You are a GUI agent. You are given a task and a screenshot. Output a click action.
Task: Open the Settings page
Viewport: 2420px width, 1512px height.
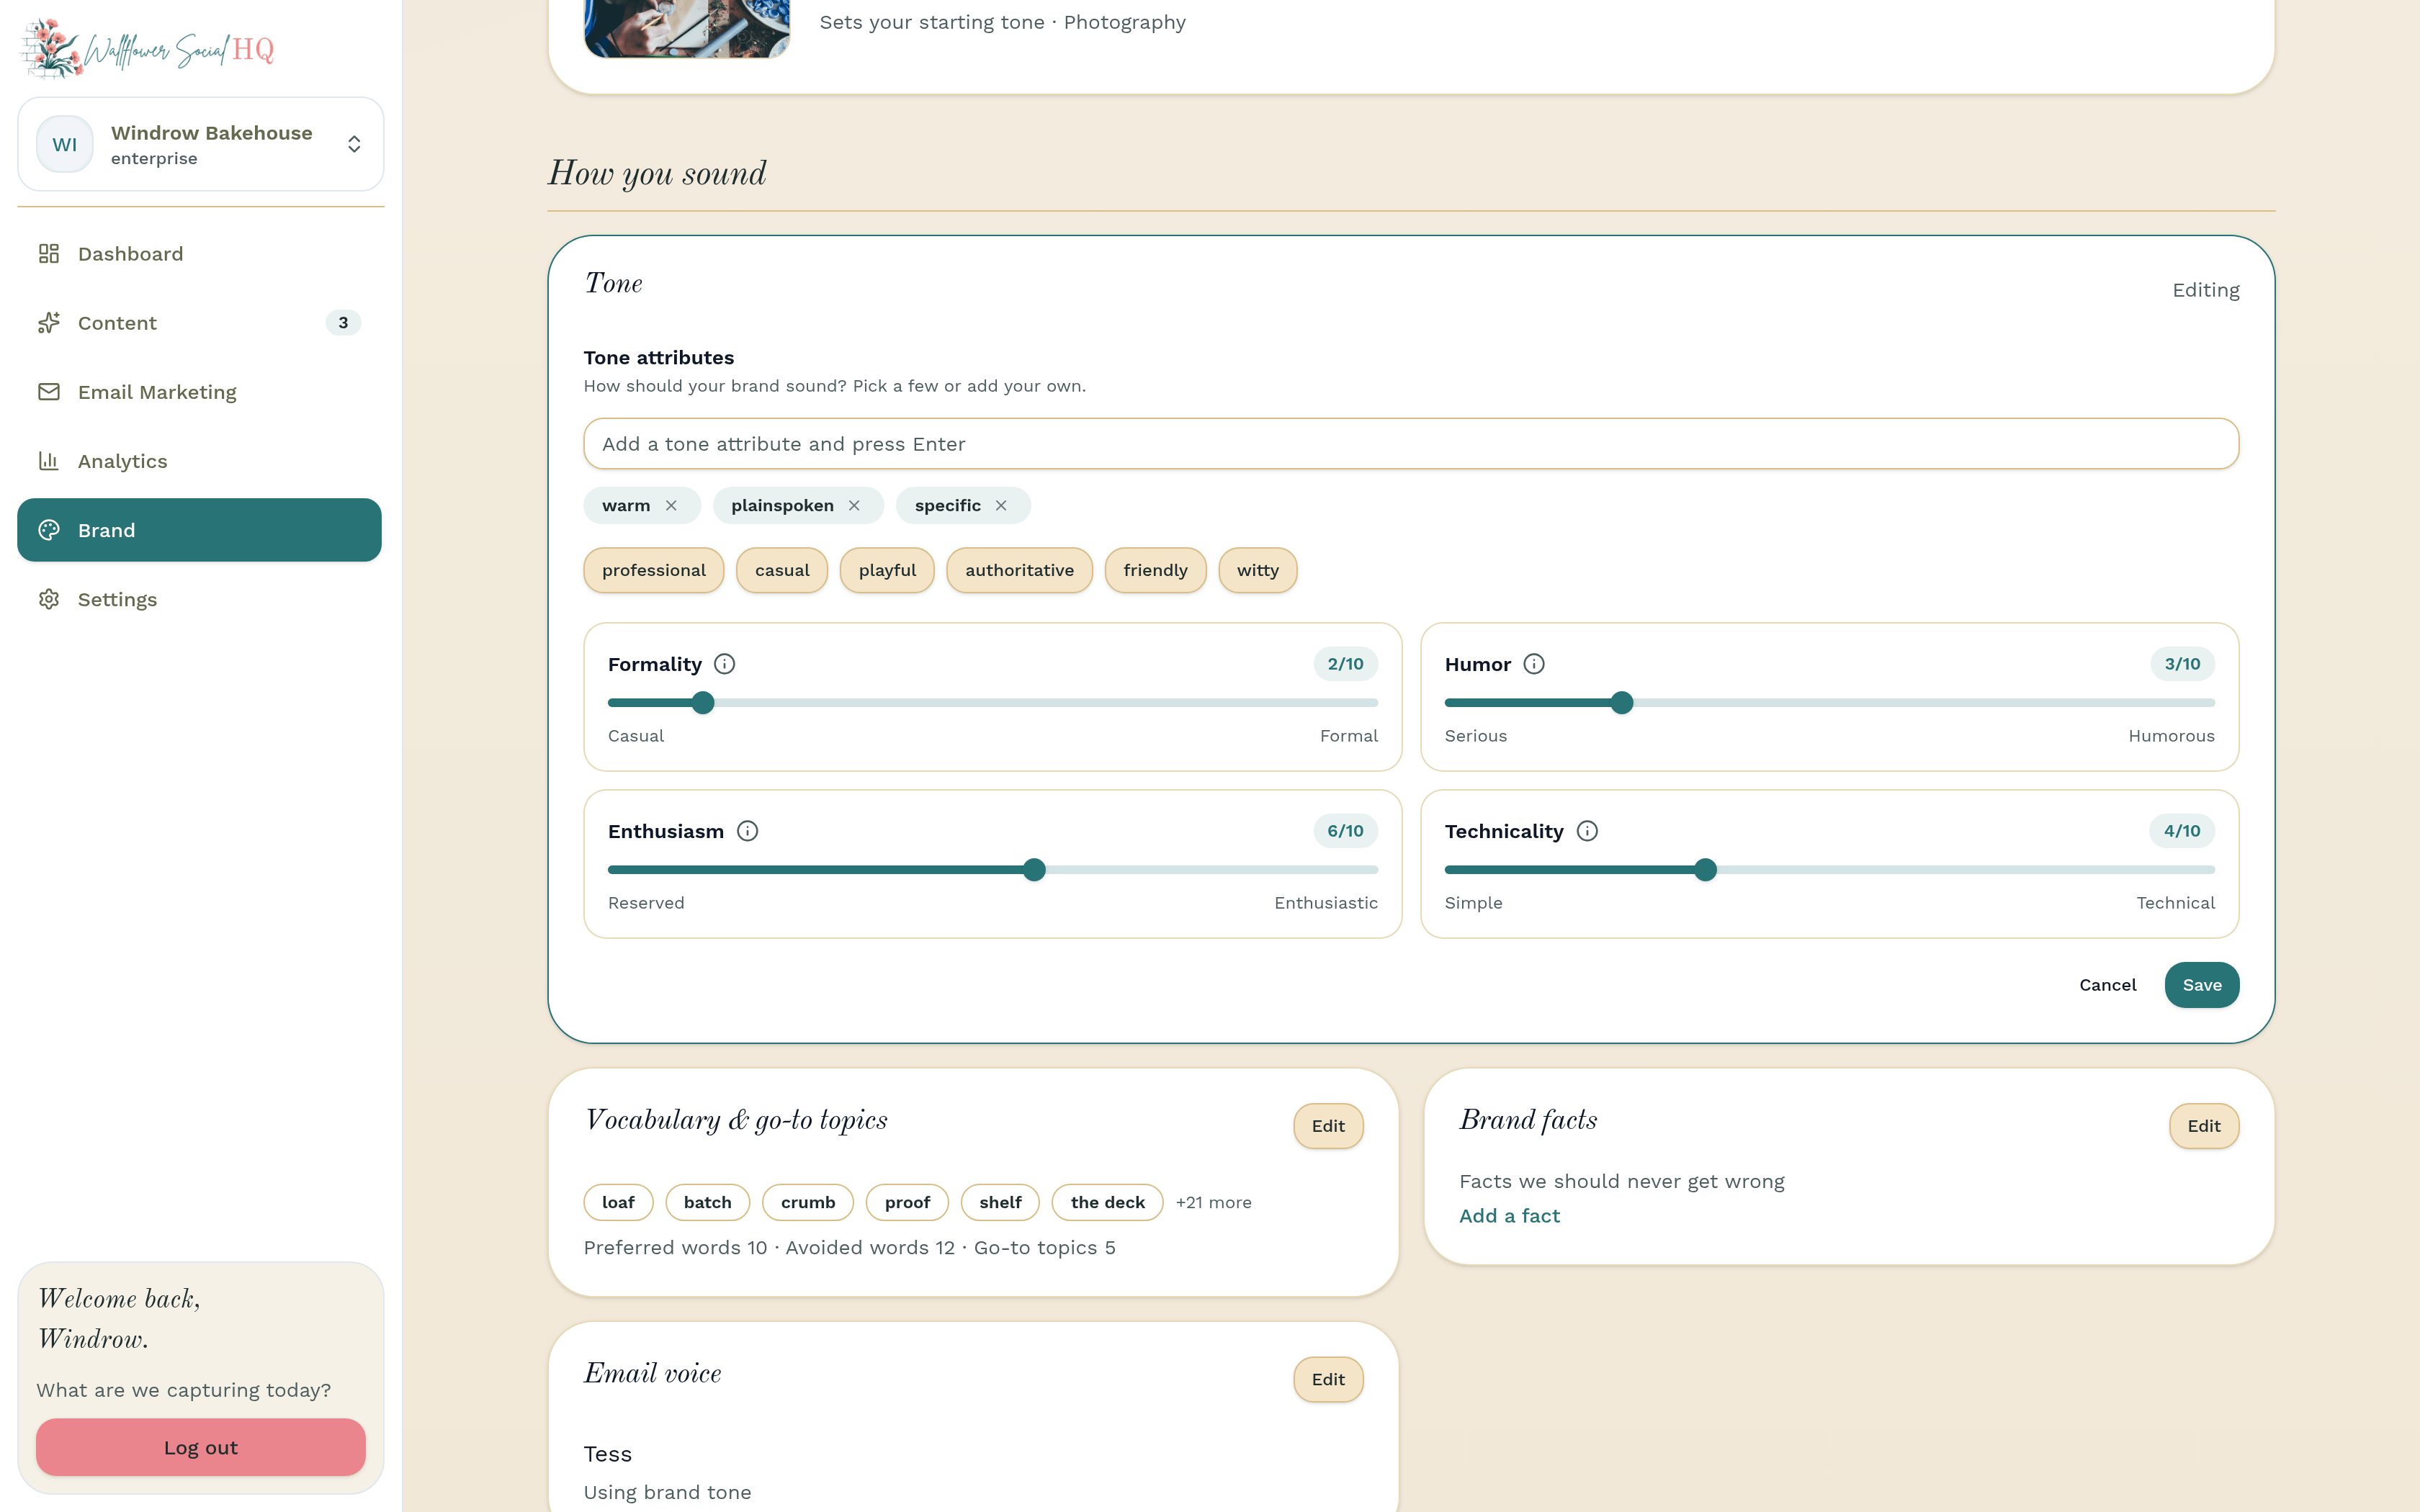point(199,599)
